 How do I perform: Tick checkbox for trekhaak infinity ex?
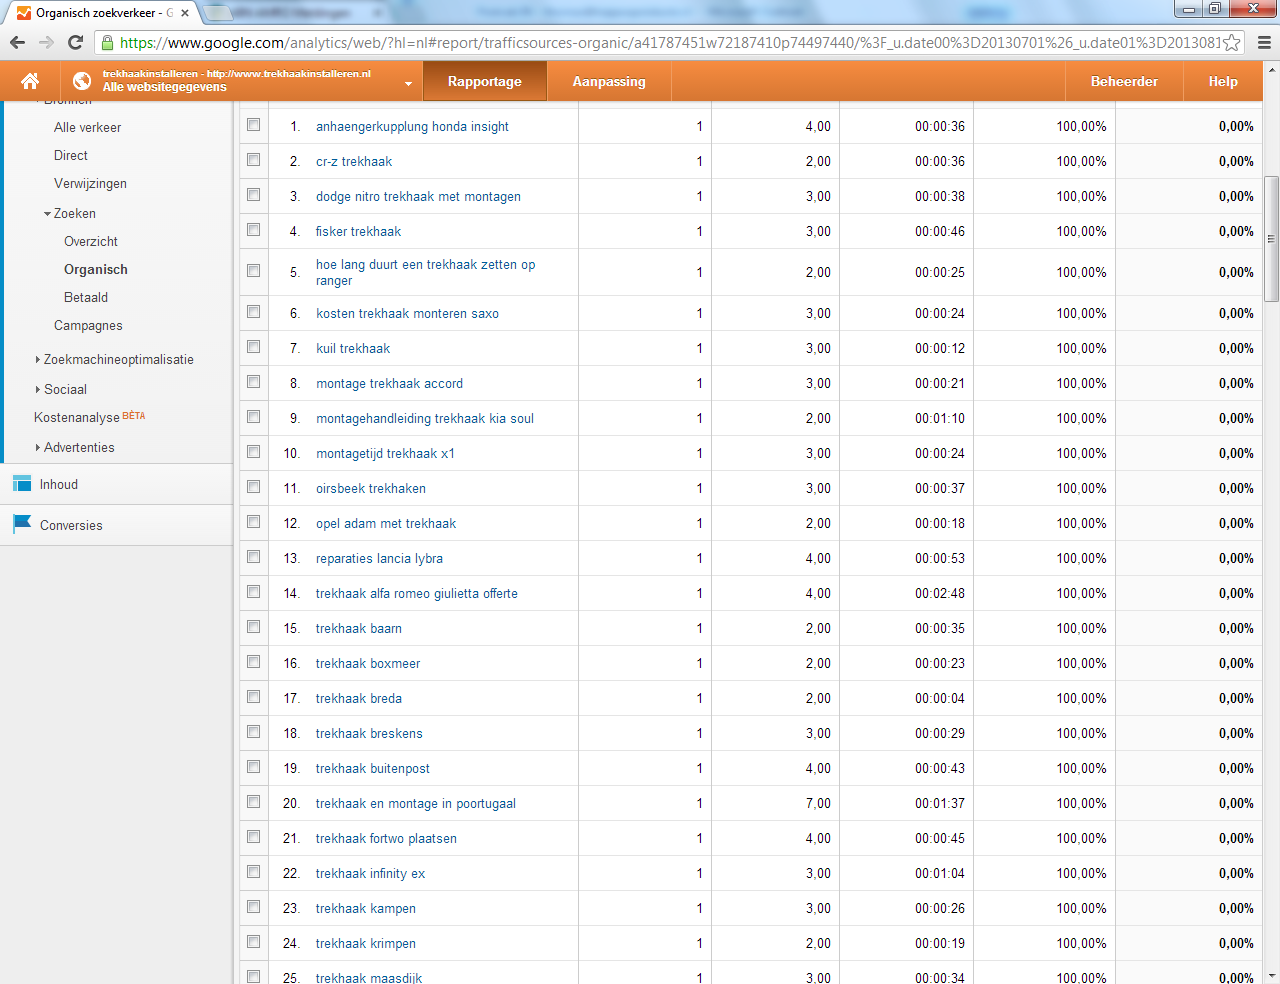pos(254,872)
